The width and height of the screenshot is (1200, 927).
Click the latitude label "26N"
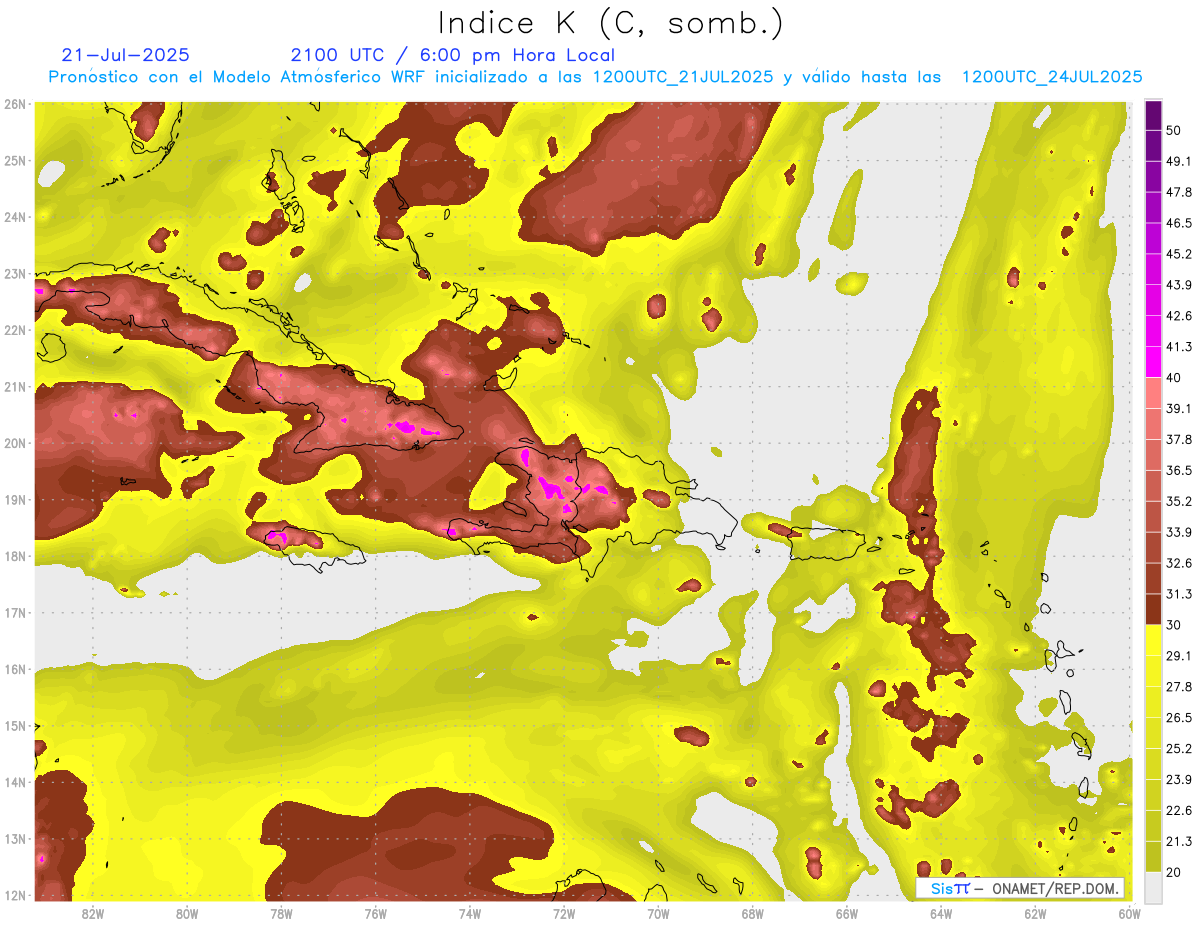(x=15, y=104)
